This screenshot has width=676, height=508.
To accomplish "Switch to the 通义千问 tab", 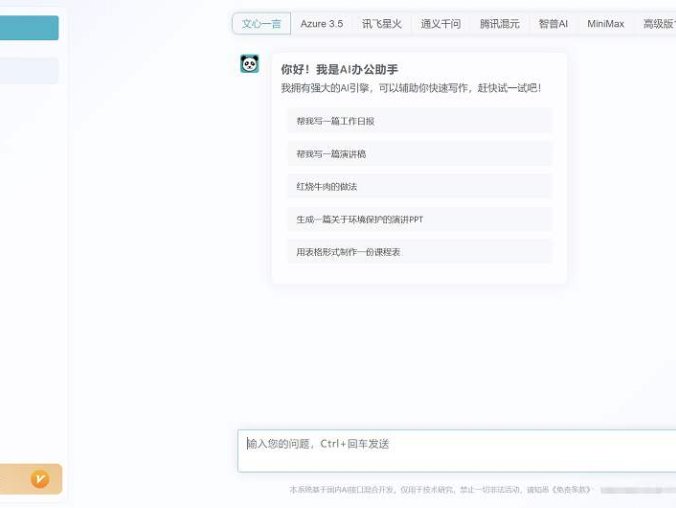I will [x=441, y=24].
